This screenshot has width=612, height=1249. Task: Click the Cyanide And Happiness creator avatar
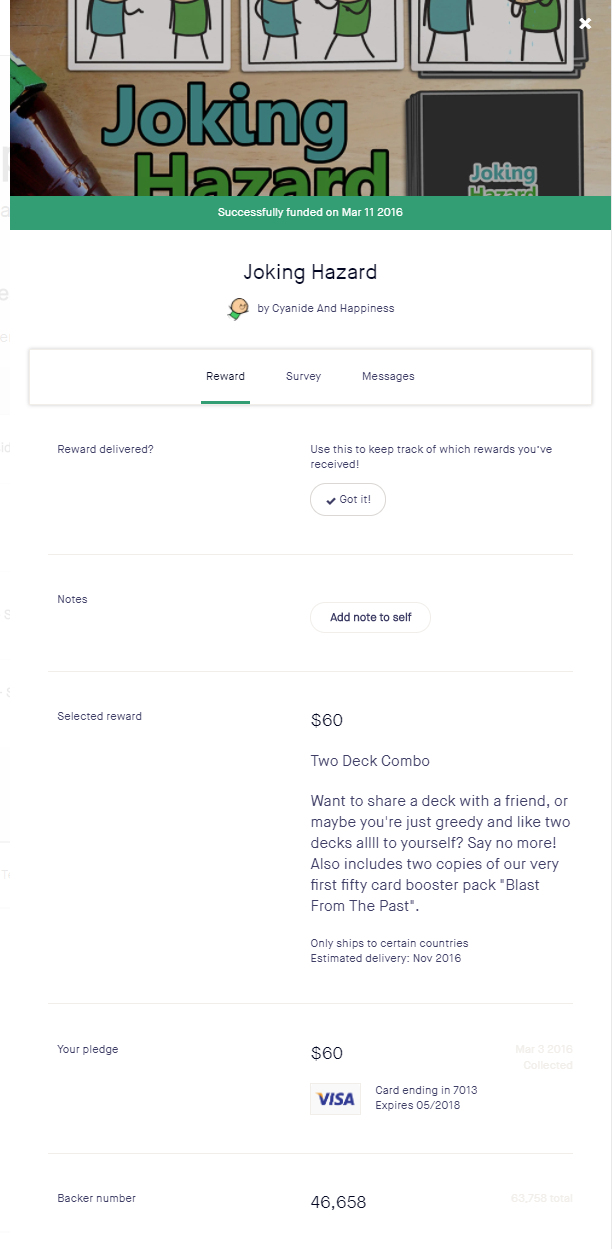pyautogui.click(x=238, y=309)
